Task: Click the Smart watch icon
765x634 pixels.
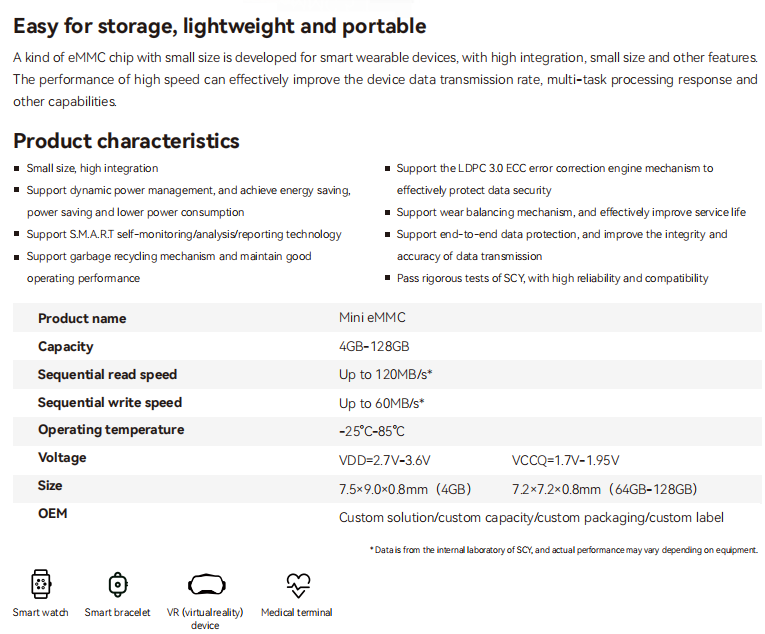Action: (40, 583)
